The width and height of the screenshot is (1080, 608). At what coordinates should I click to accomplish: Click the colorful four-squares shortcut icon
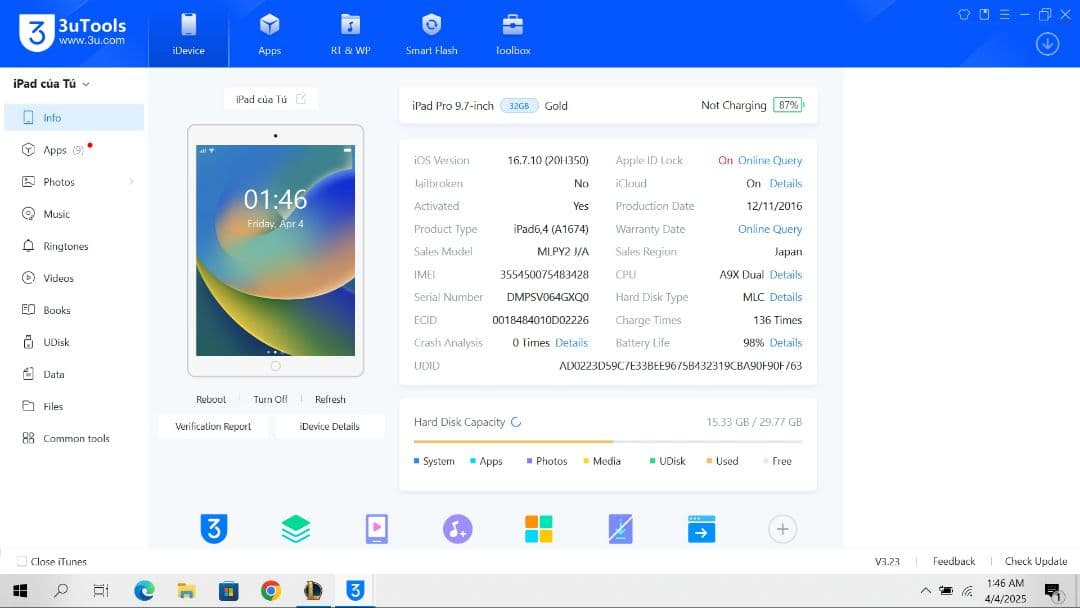pos(539,529)
